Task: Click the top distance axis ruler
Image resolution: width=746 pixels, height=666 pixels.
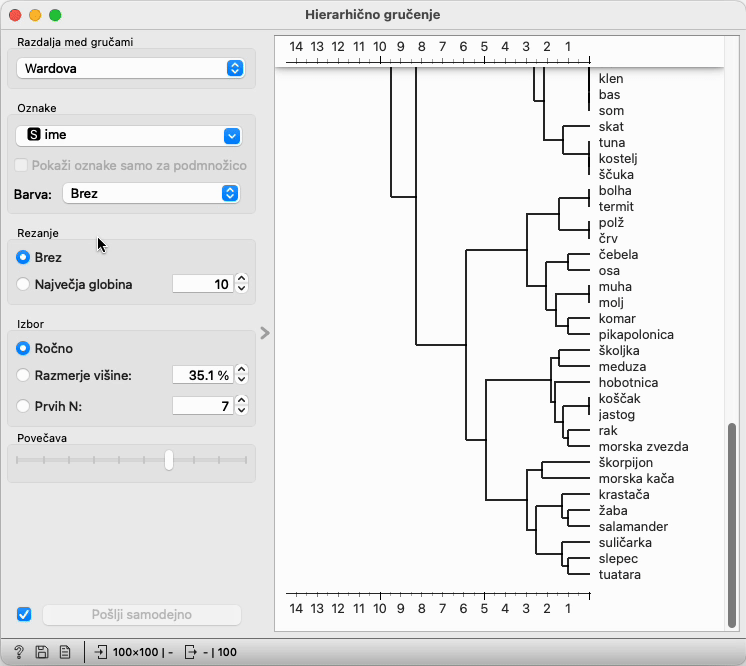Action: pos(438,52)
